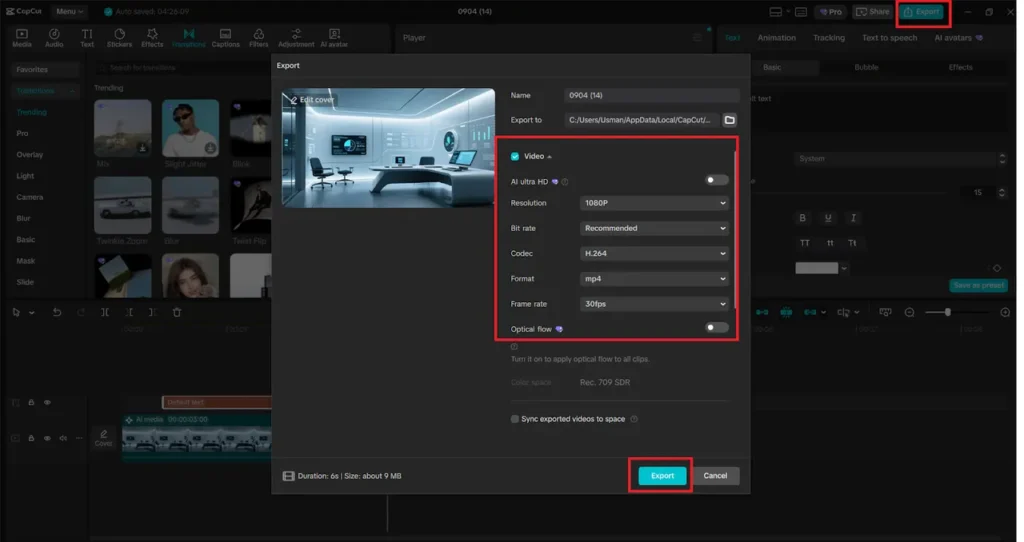Uncheck the Video checkbox

click(515, 157)
